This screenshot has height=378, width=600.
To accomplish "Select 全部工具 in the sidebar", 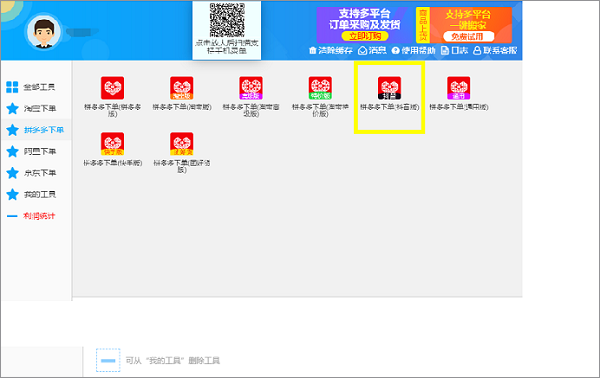I will point(31,87).
